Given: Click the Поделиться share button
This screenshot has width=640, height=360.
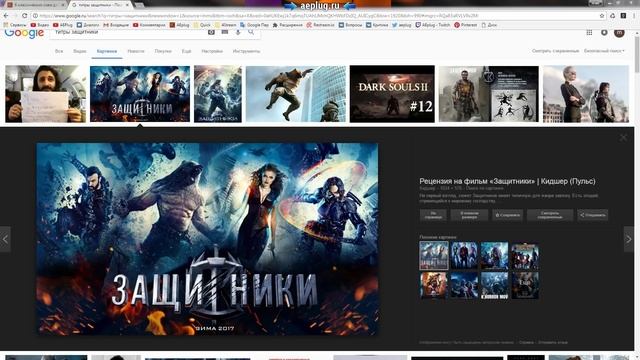Looking at the screenshot, I should tap(593, 215).
